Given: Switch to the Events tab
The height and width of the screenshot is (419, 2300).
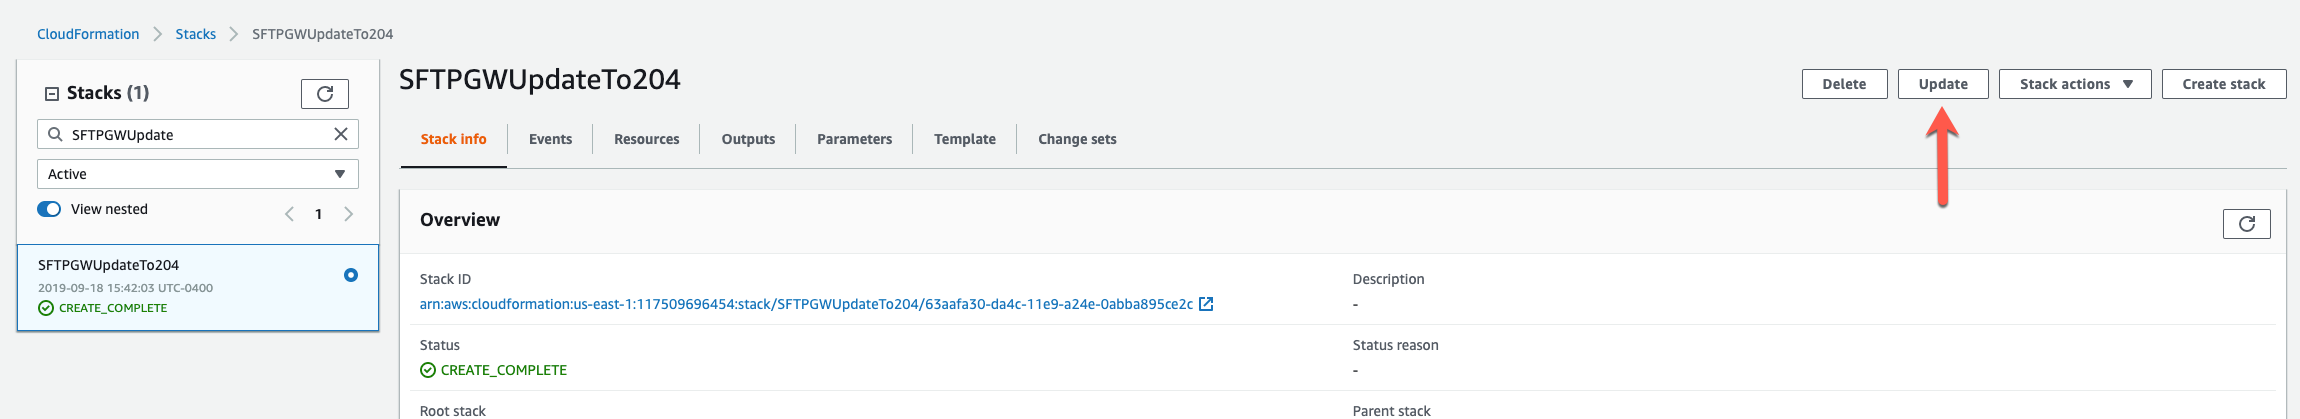Looking at the screenshot, I should pos(550,139).
